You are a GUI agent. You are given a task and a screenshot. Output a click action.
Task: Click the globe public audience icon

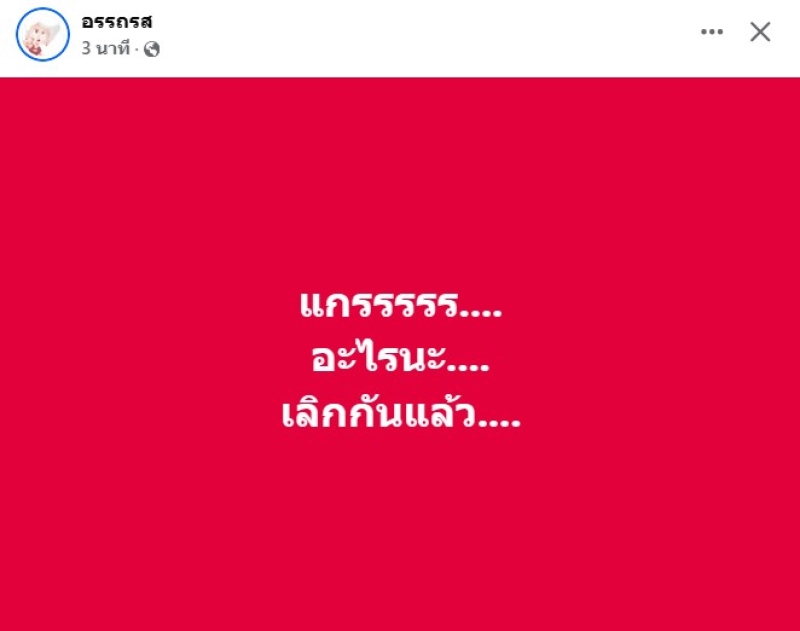152,49
